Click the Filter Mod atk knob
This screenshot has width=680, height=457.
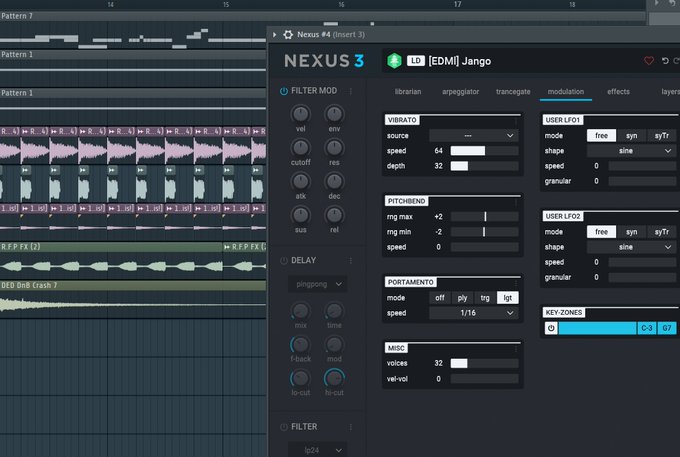pyautogui.click(x=301, y=181)
